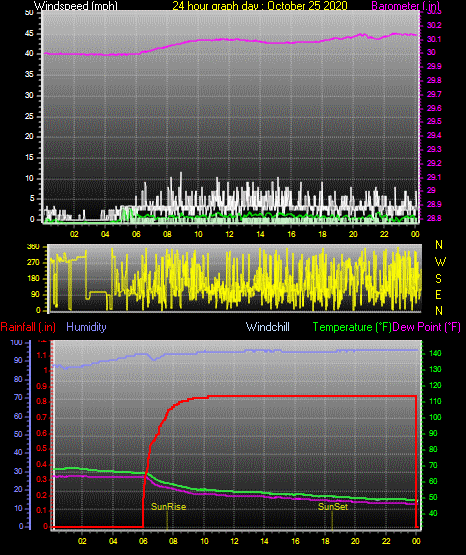Click the '110' temperature axis value
Screen dimensions: 466x555
click(435, 401)
